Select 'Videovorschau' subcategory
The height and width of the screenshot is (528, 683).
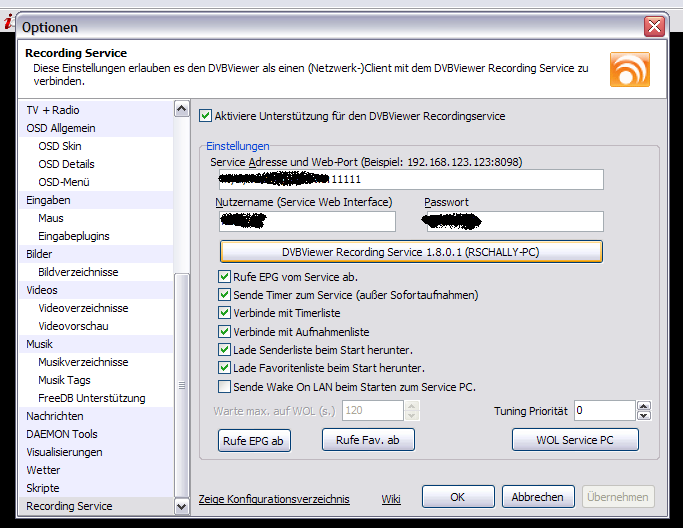coord(96,326)
